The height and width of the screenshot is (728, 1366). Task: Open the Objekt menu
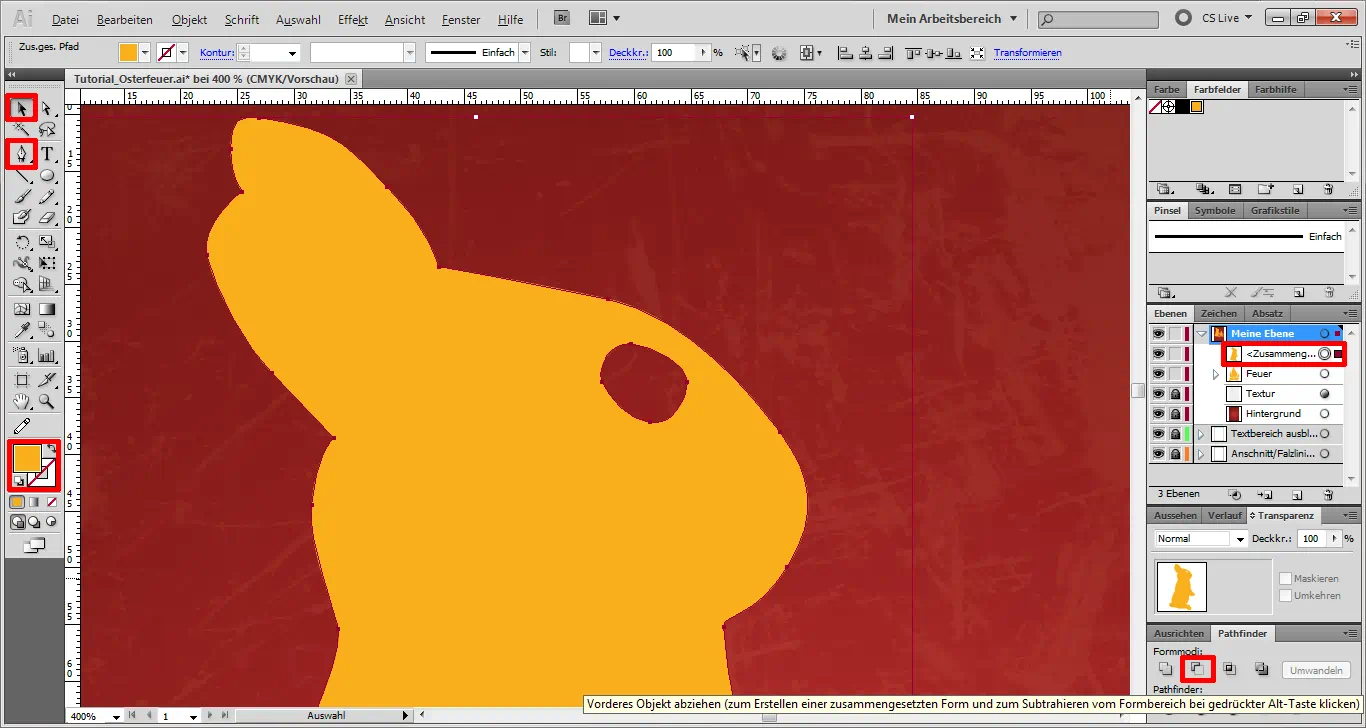click(189, 19)
